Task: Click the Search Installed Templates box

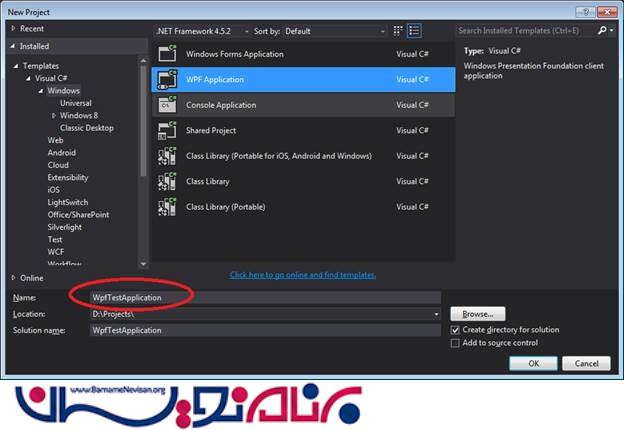Action: tap(526, 30)
